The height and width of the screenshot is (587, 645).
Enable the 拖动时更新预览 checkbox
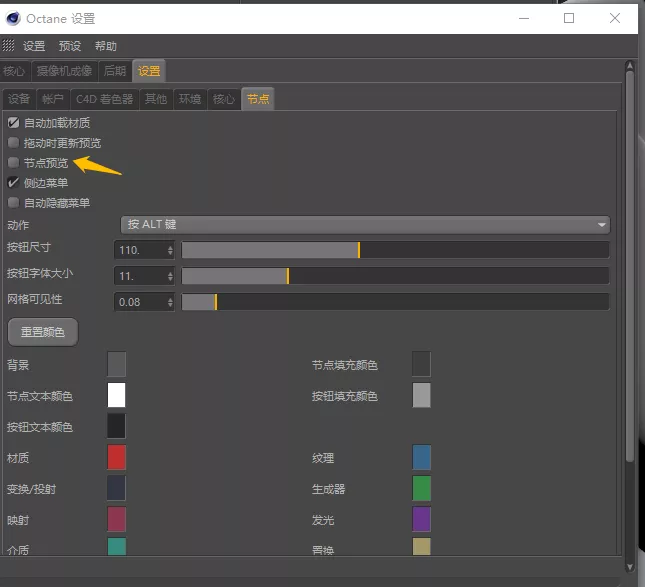click(14, 143)
